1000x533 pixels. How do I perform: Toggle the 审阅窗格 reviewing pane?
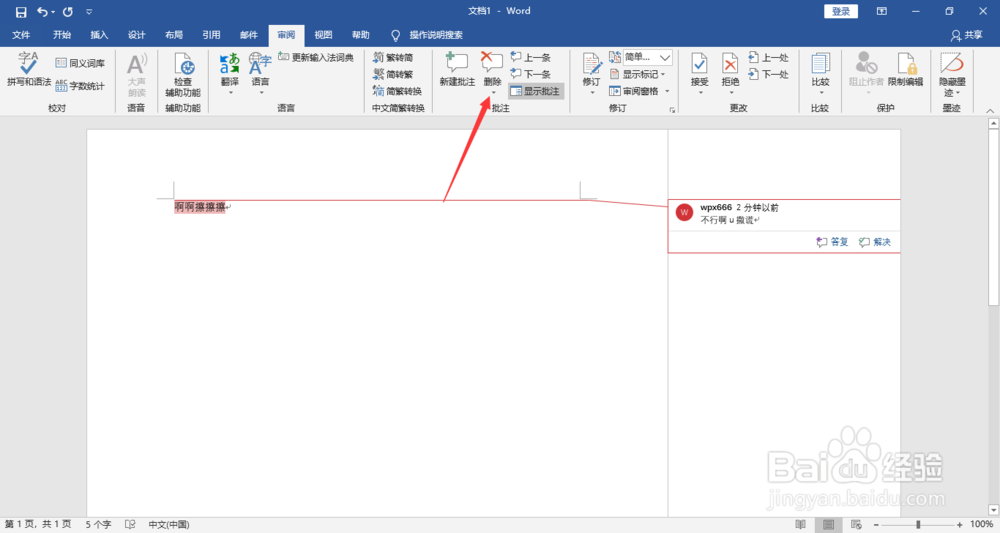pos(635,91)
